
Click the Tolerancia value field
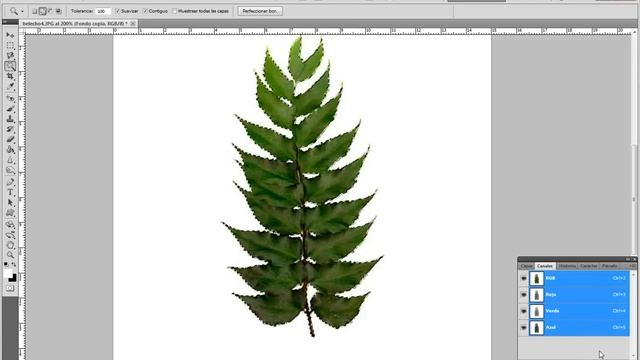[x=102, y=11]
